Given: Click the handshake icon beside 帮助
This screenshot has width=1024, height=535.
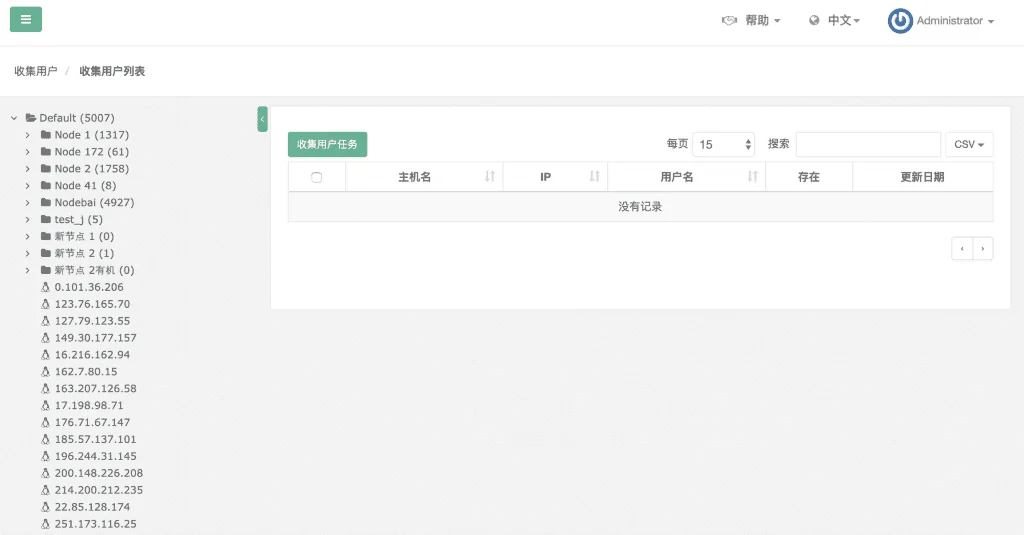Looking at the screenshot, I should (729, 20).
